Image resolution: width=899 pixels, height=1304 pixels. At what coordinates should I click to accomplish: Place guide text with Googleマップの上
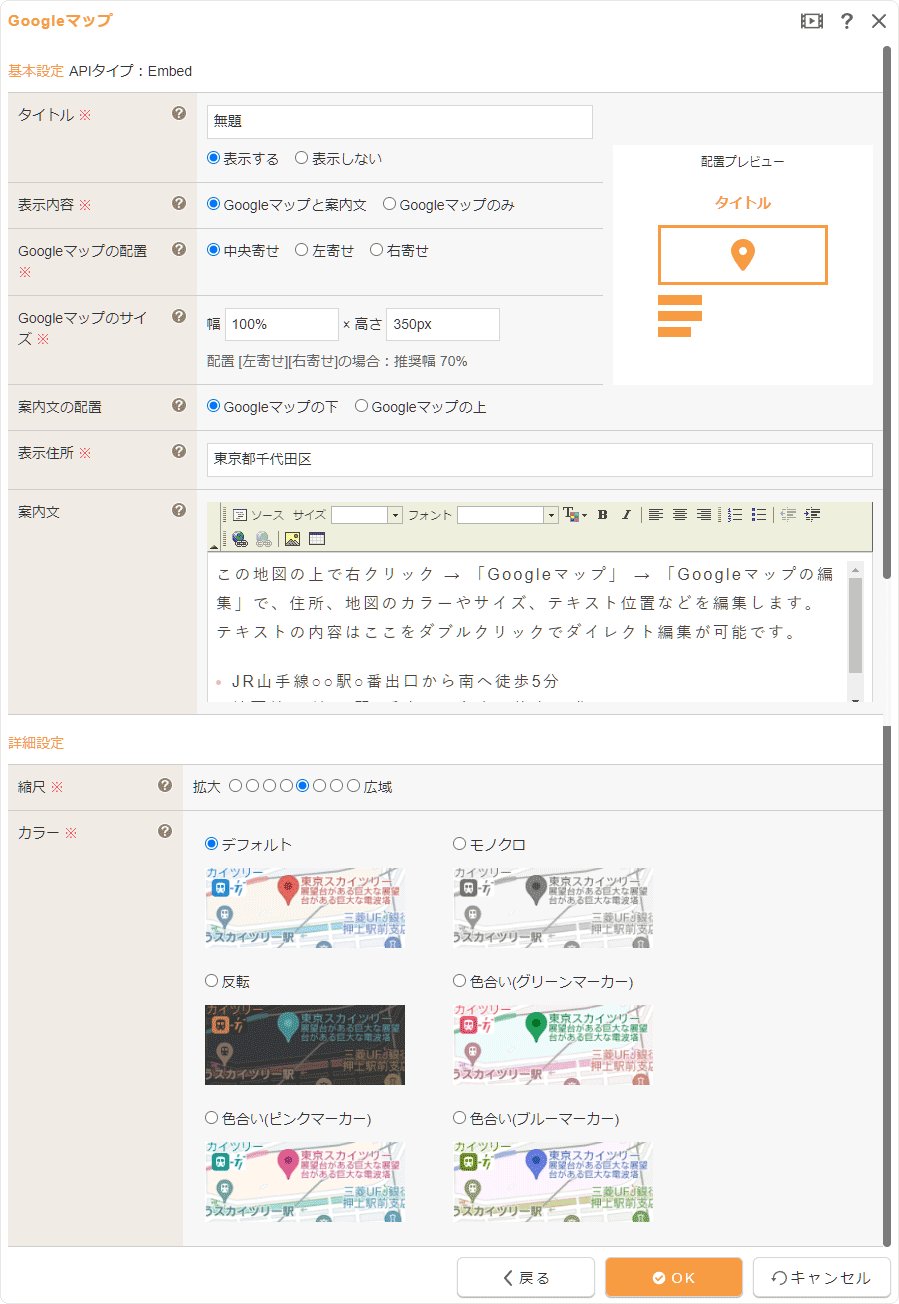coord(361,406)
